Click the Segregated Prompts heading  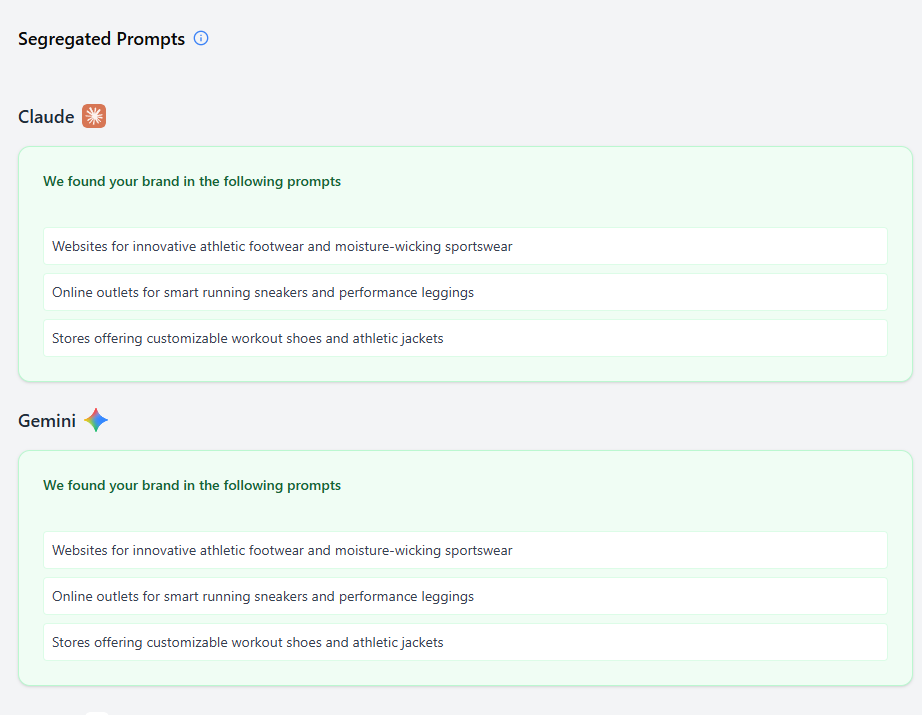(x=101, y=39)
